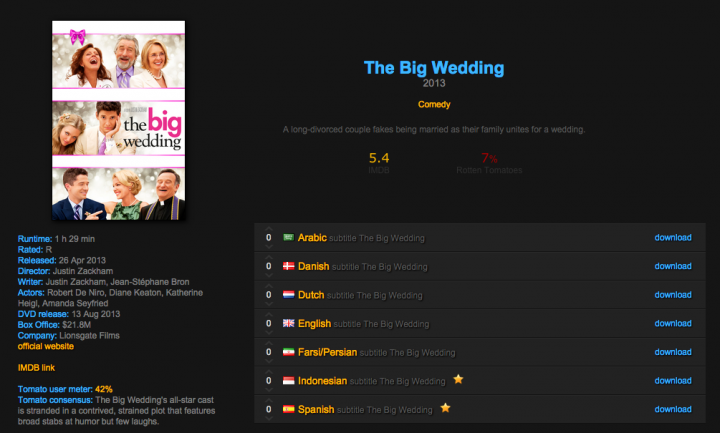Viewport: 720px width, 433px height.
Task: Click the Arabic flag icon
Action: point(288,237)
